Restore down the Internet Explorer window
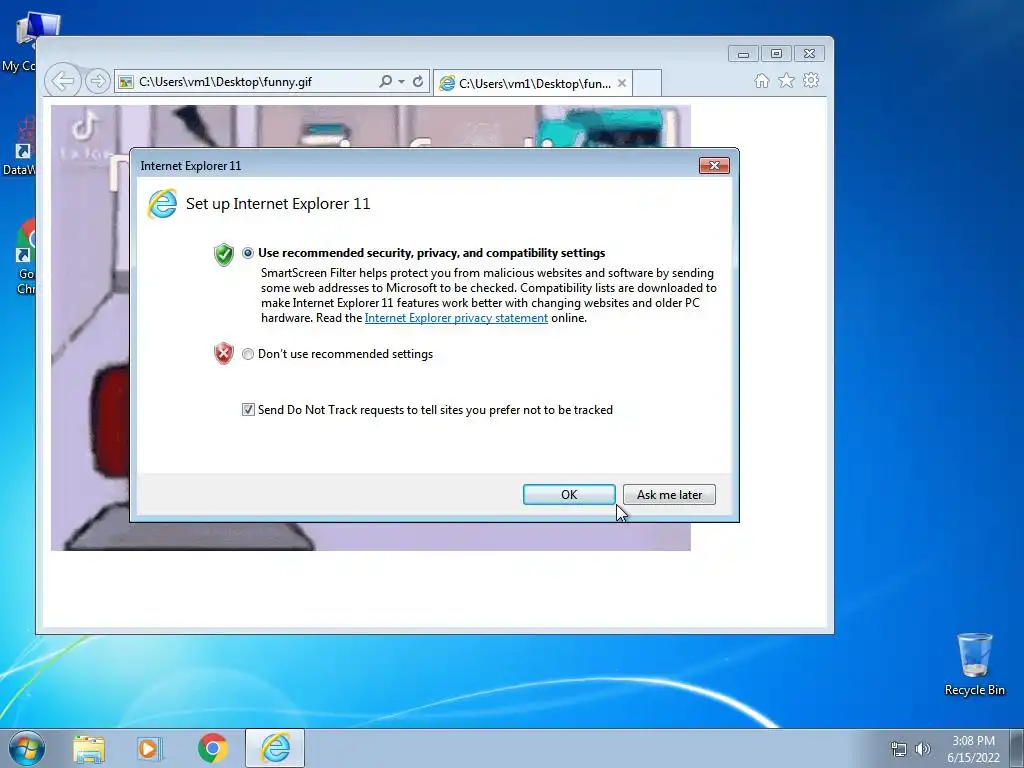This screenshot has width=1024, height=768. point(776,54)
